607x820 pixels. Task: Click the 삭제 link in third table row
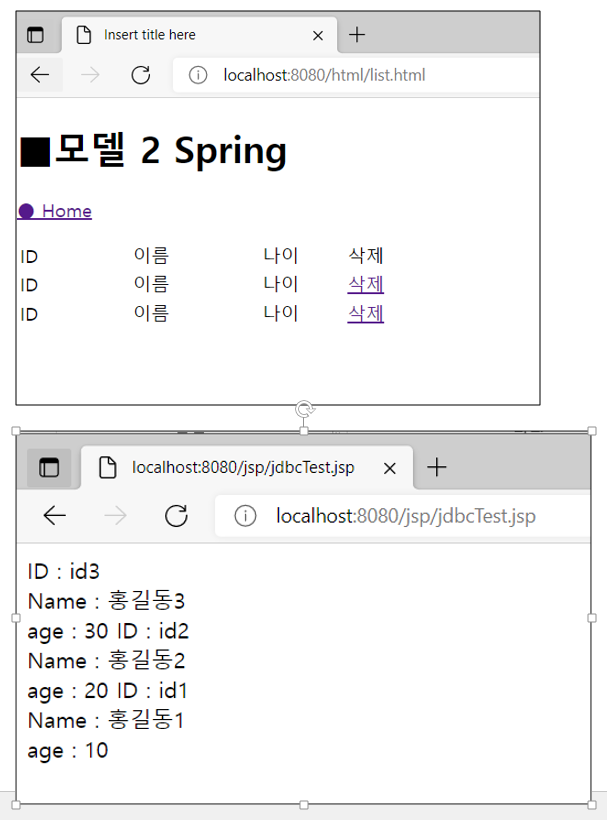(x=366, y=314)
